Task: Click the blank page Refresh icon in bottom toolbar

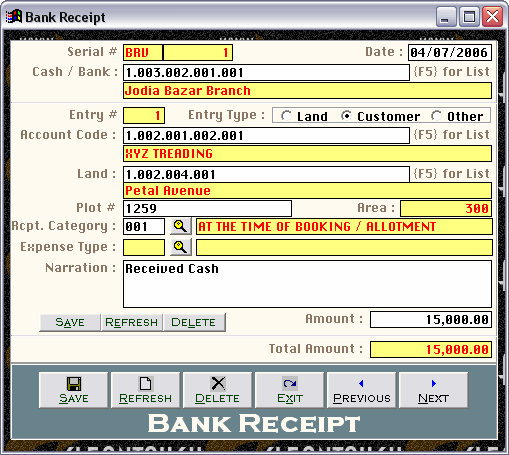Action: (x=145, y=383)
